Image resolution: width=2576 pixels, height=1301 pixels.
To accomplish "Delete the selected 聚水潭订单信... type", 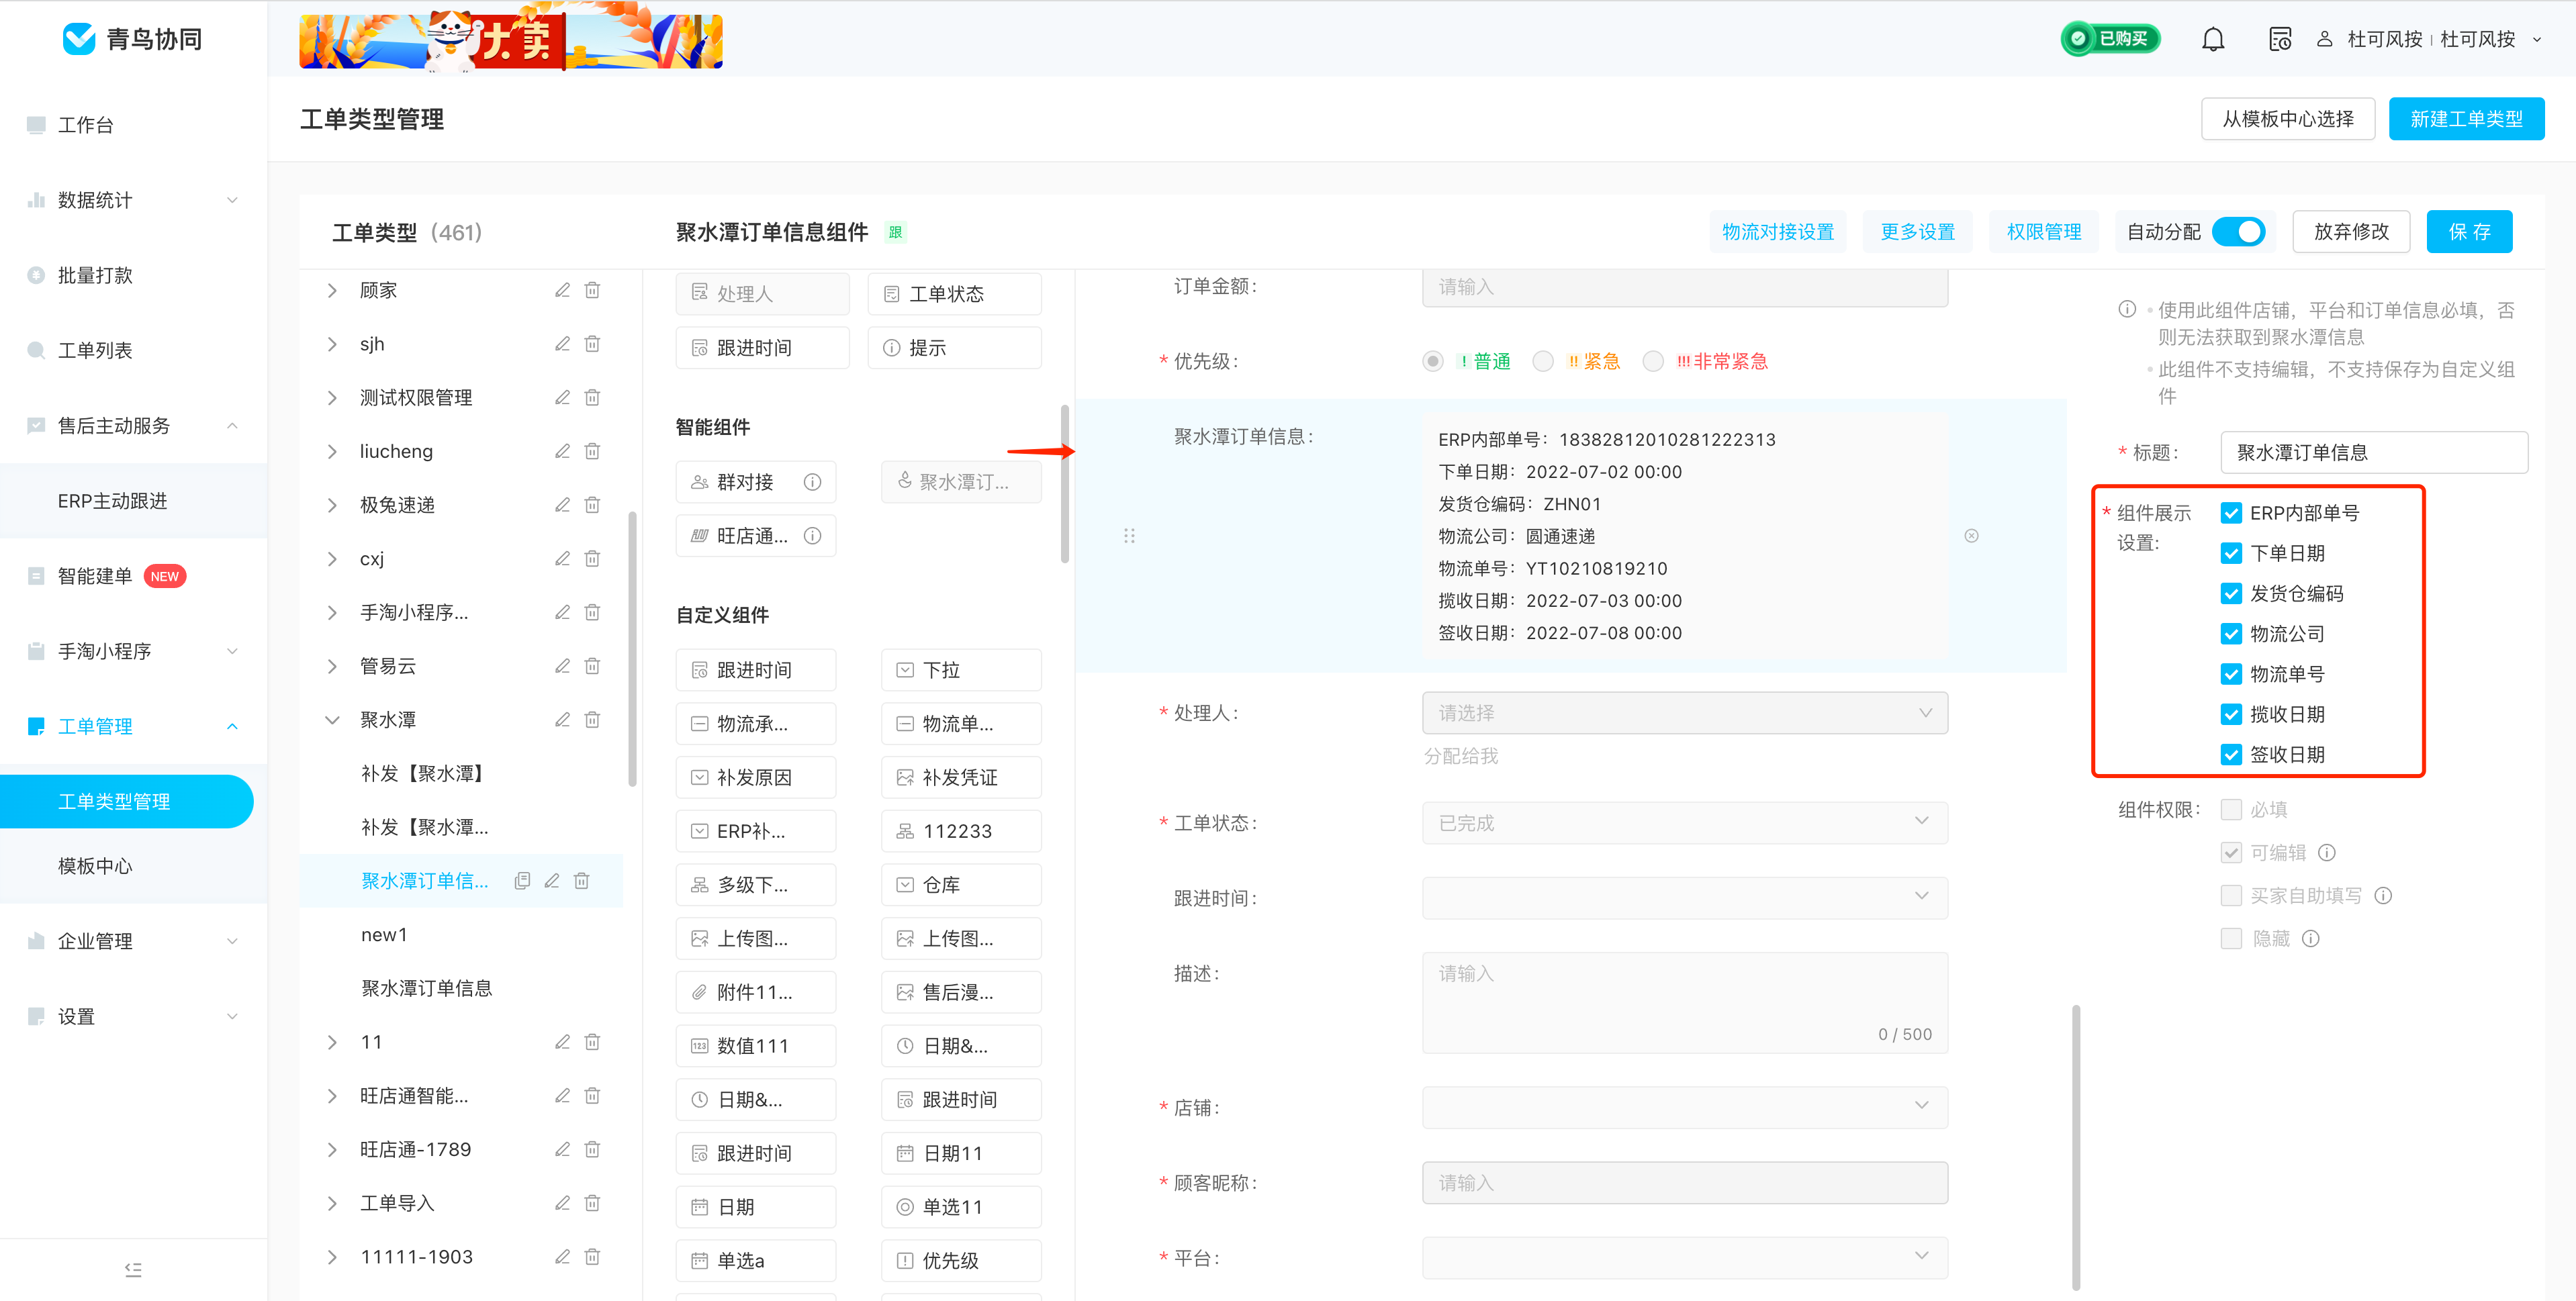I will click(x=582, y=881).
